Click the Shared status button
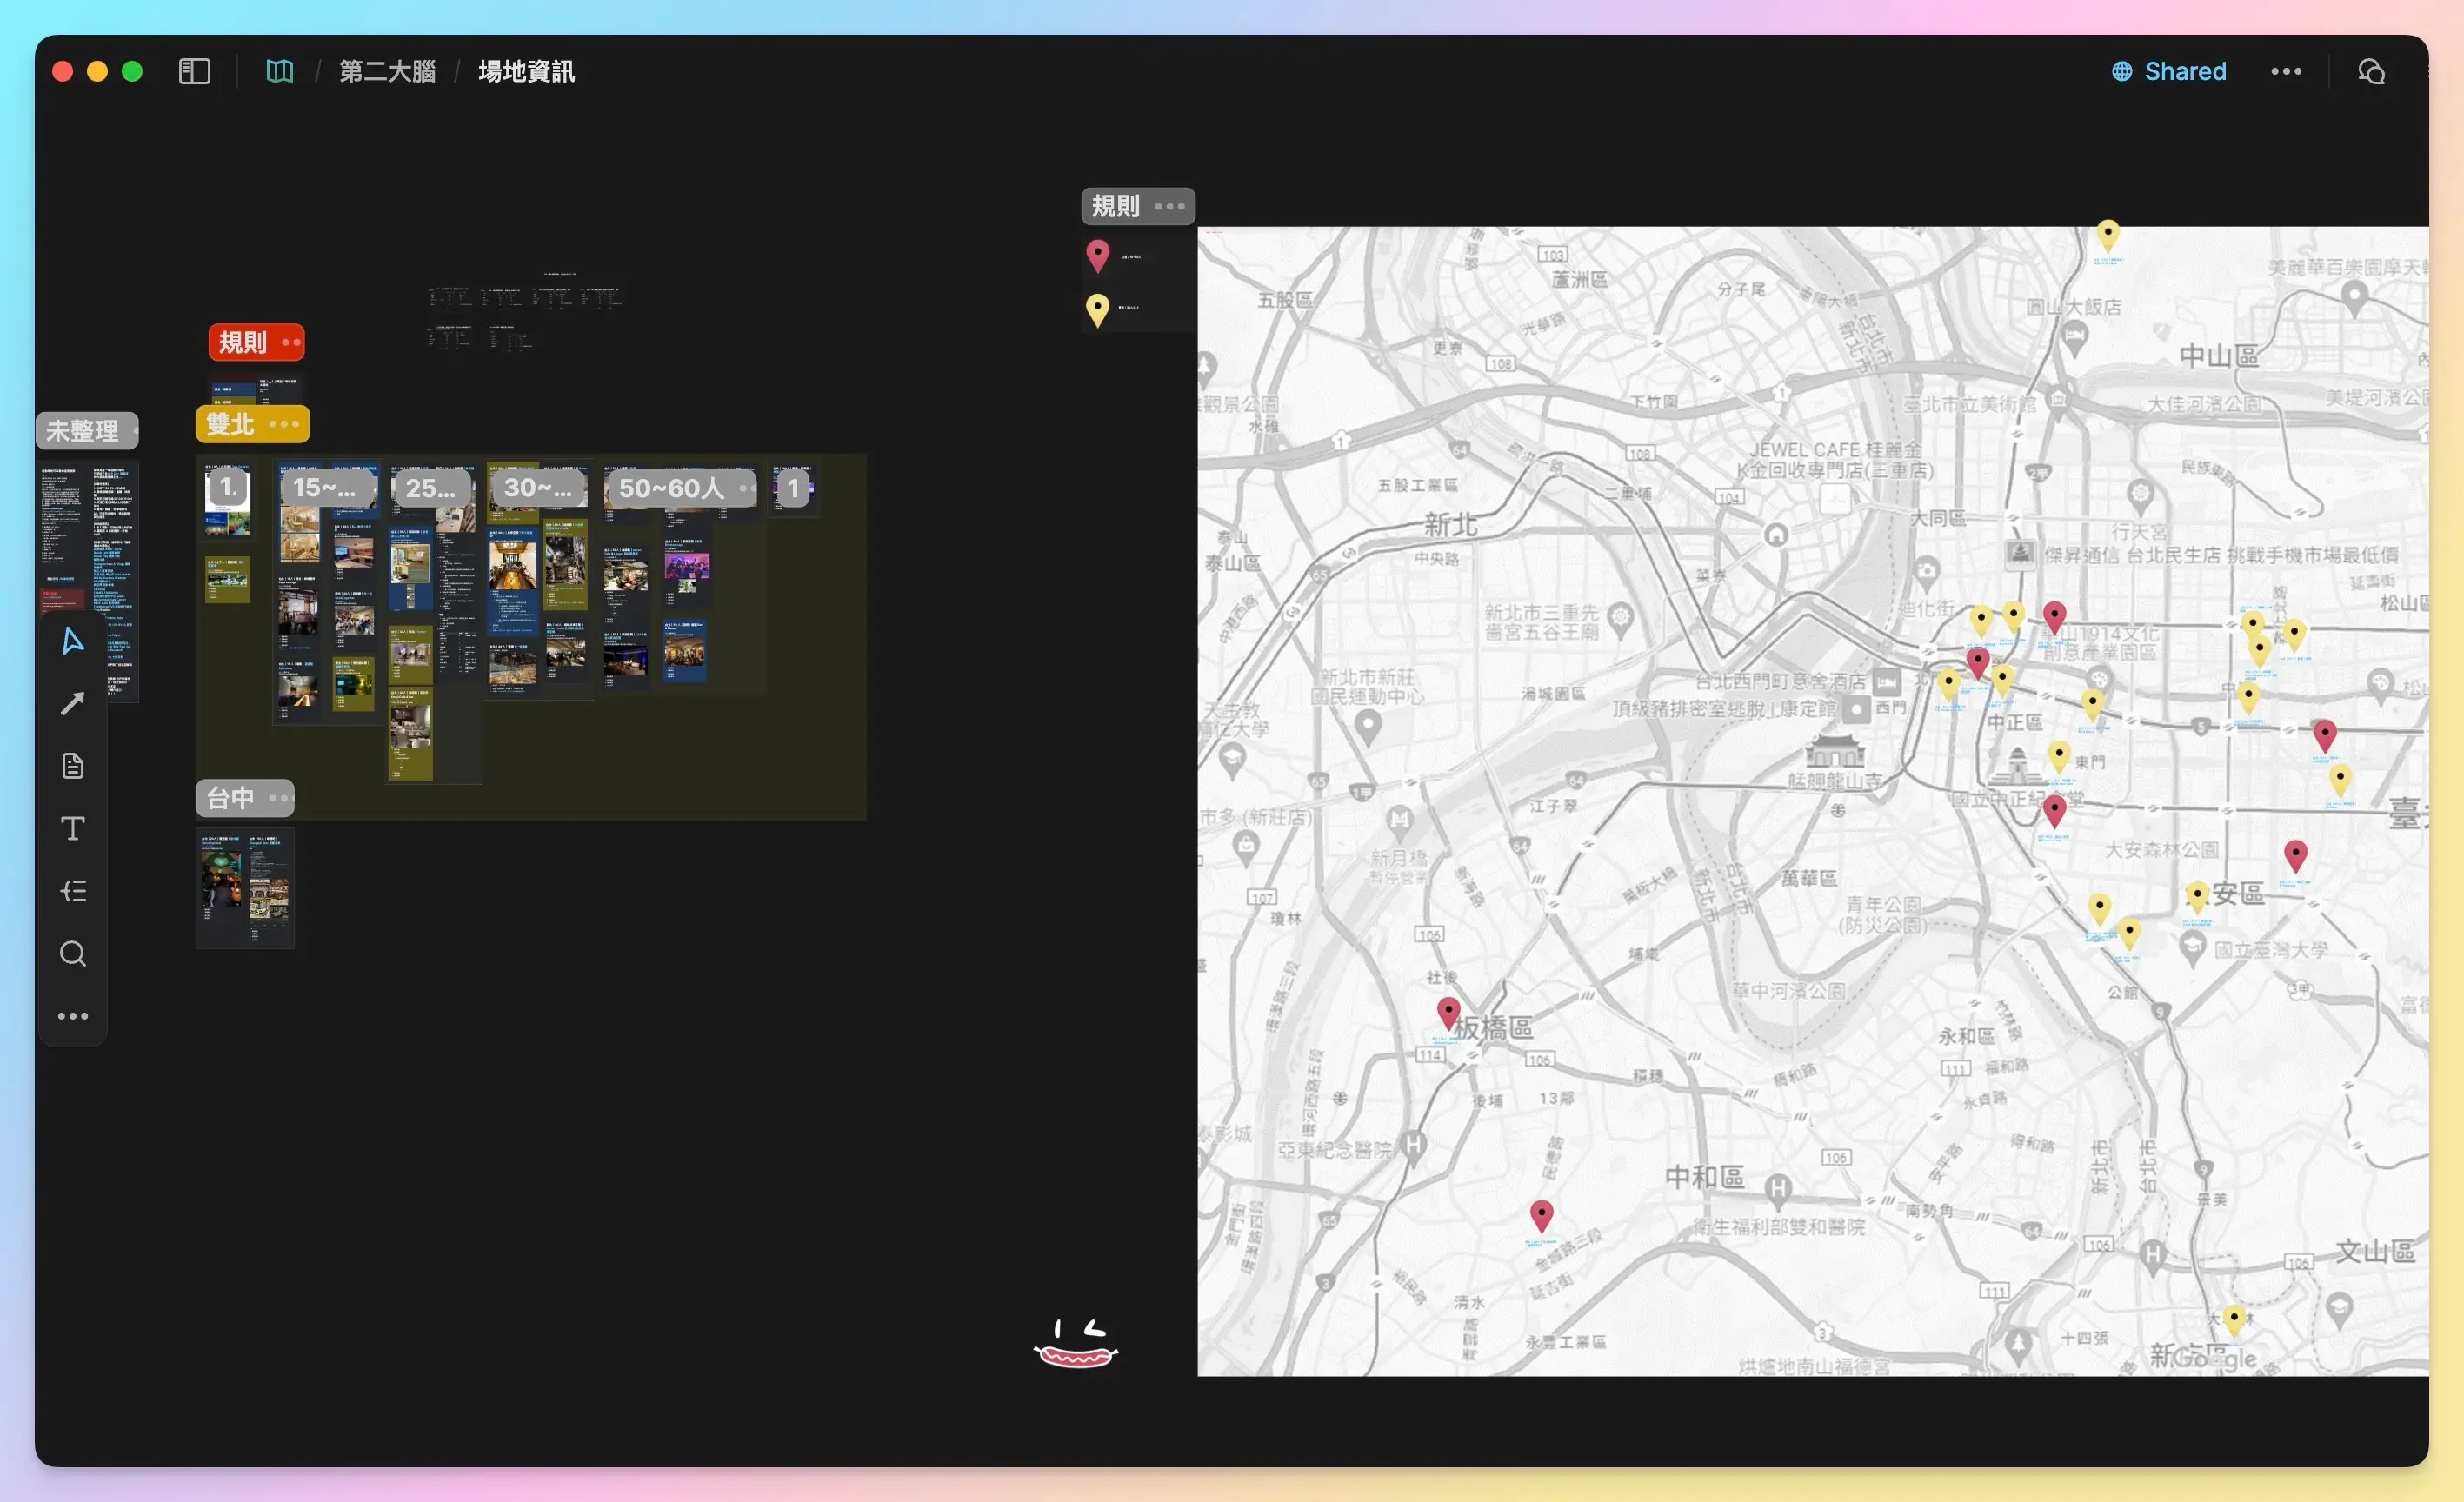The image size is (2464, 1502). coord(2168,71)
